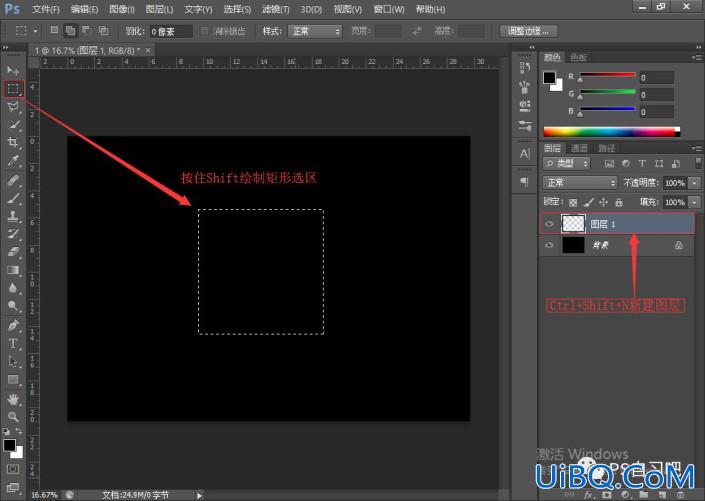Select the Blur tool
This screenshot has height=501, width=705.
coord(13,288)
